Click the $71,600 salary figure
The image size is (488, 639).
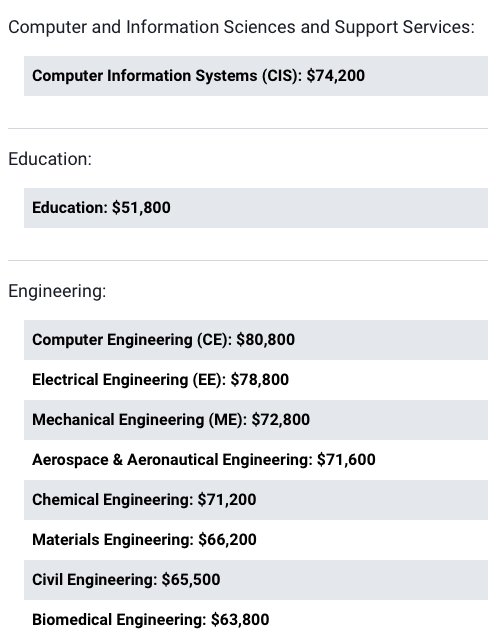[346, 460]
